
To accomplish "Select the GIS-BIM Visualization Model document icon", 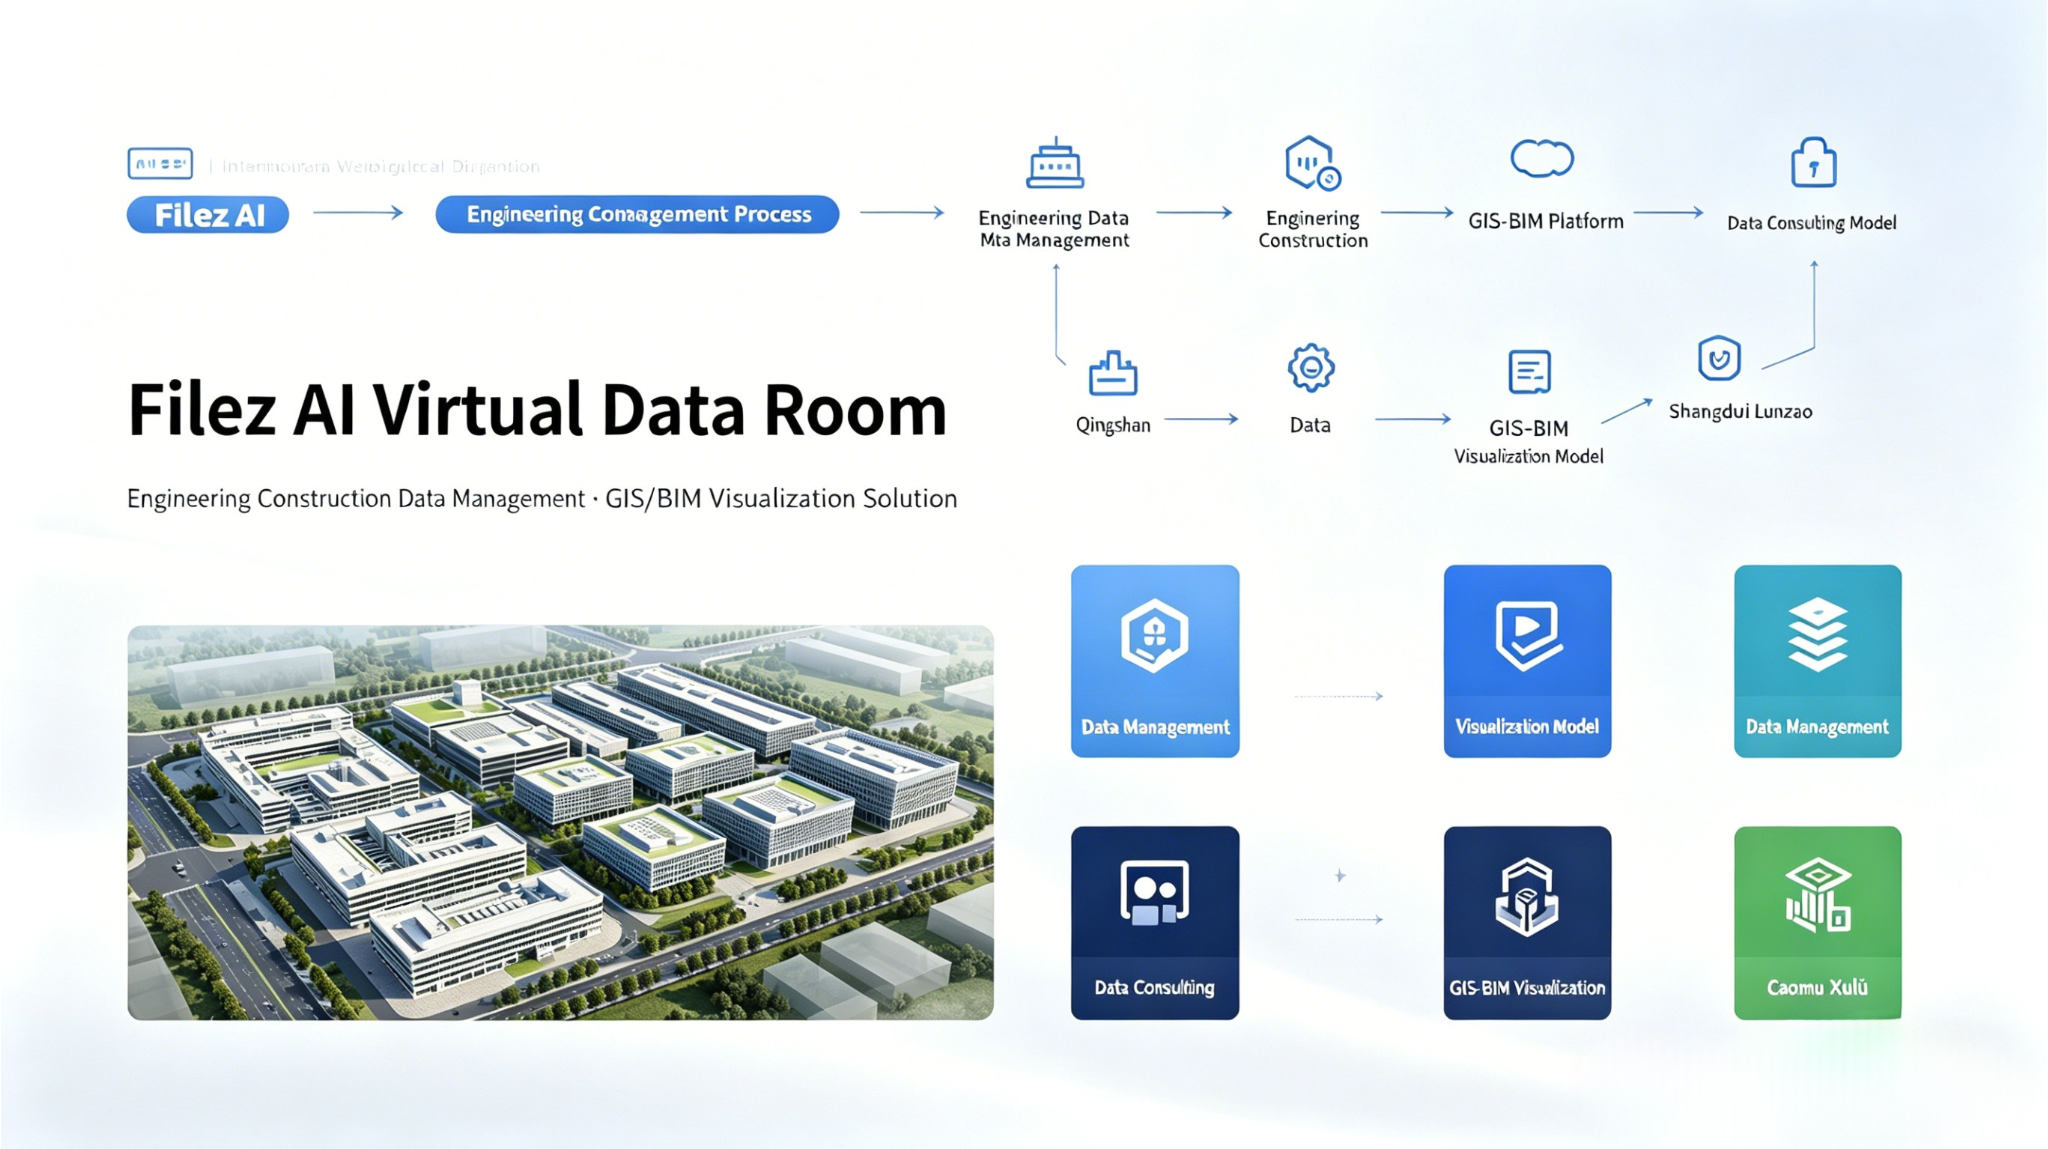I will coord(1527,373).
